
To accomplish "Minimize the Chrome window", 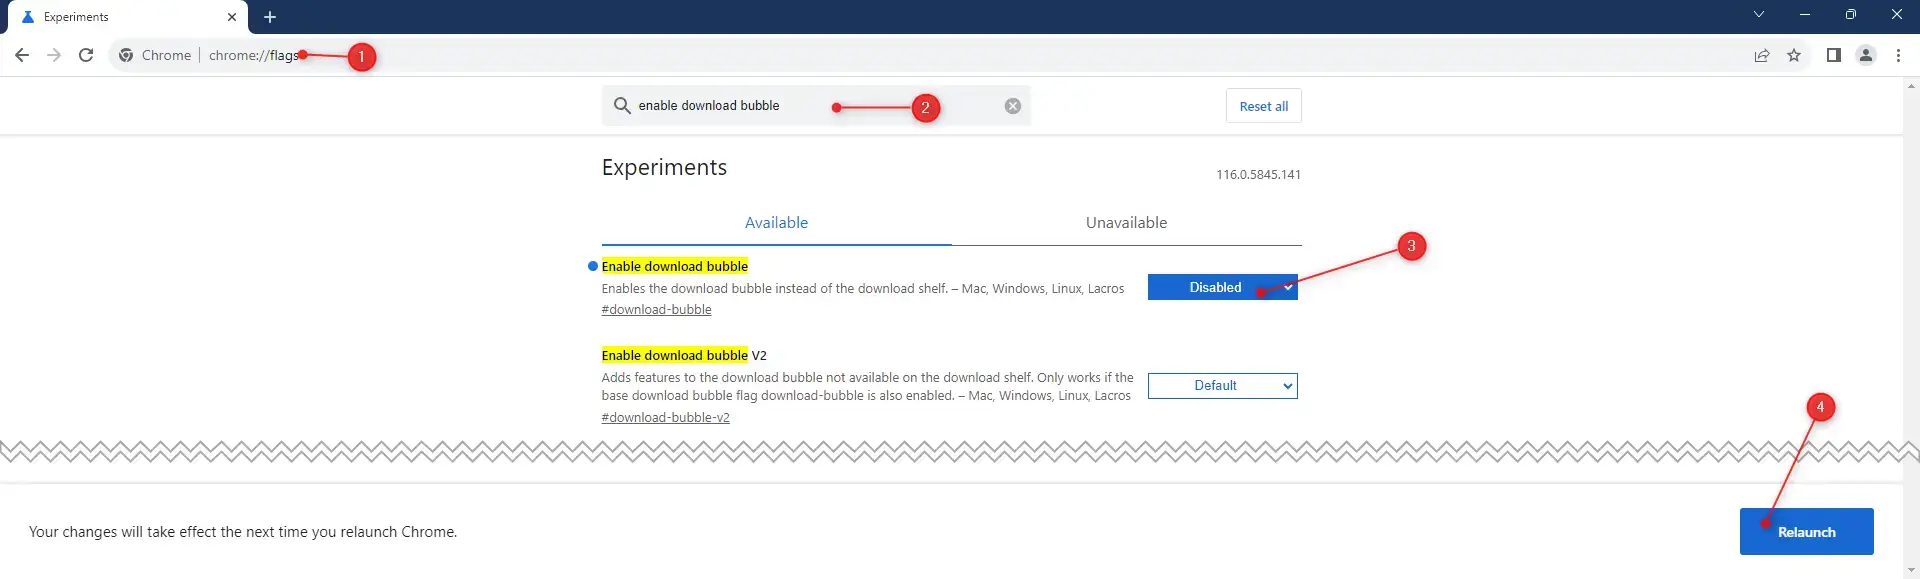I will [x=1805, y=14].
